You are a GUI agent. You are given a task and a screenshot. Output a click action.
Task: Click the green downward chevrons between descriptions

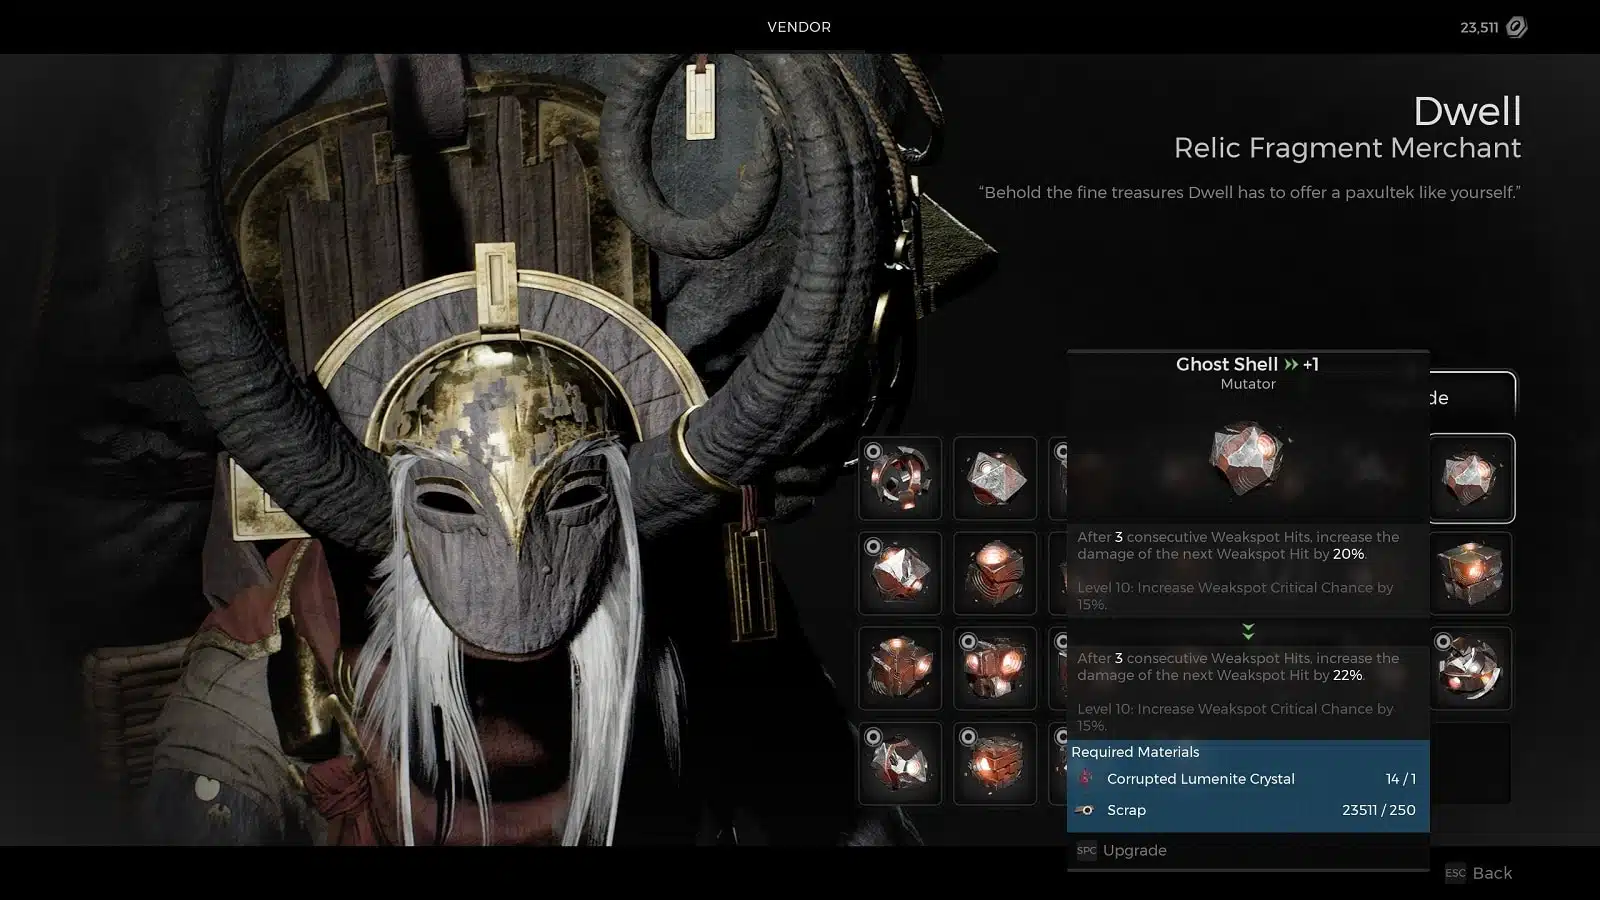(x=1248, y=631)
